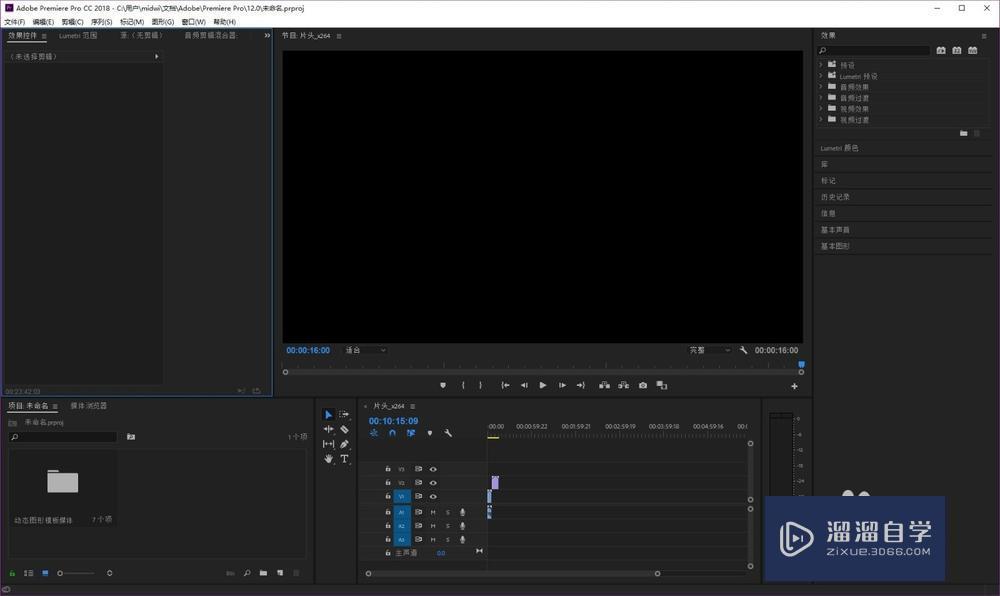Image resolution: width=1000 pixels, height=596 pixels.
Task: Select the Slip tool
Action: tap(328, 444)
